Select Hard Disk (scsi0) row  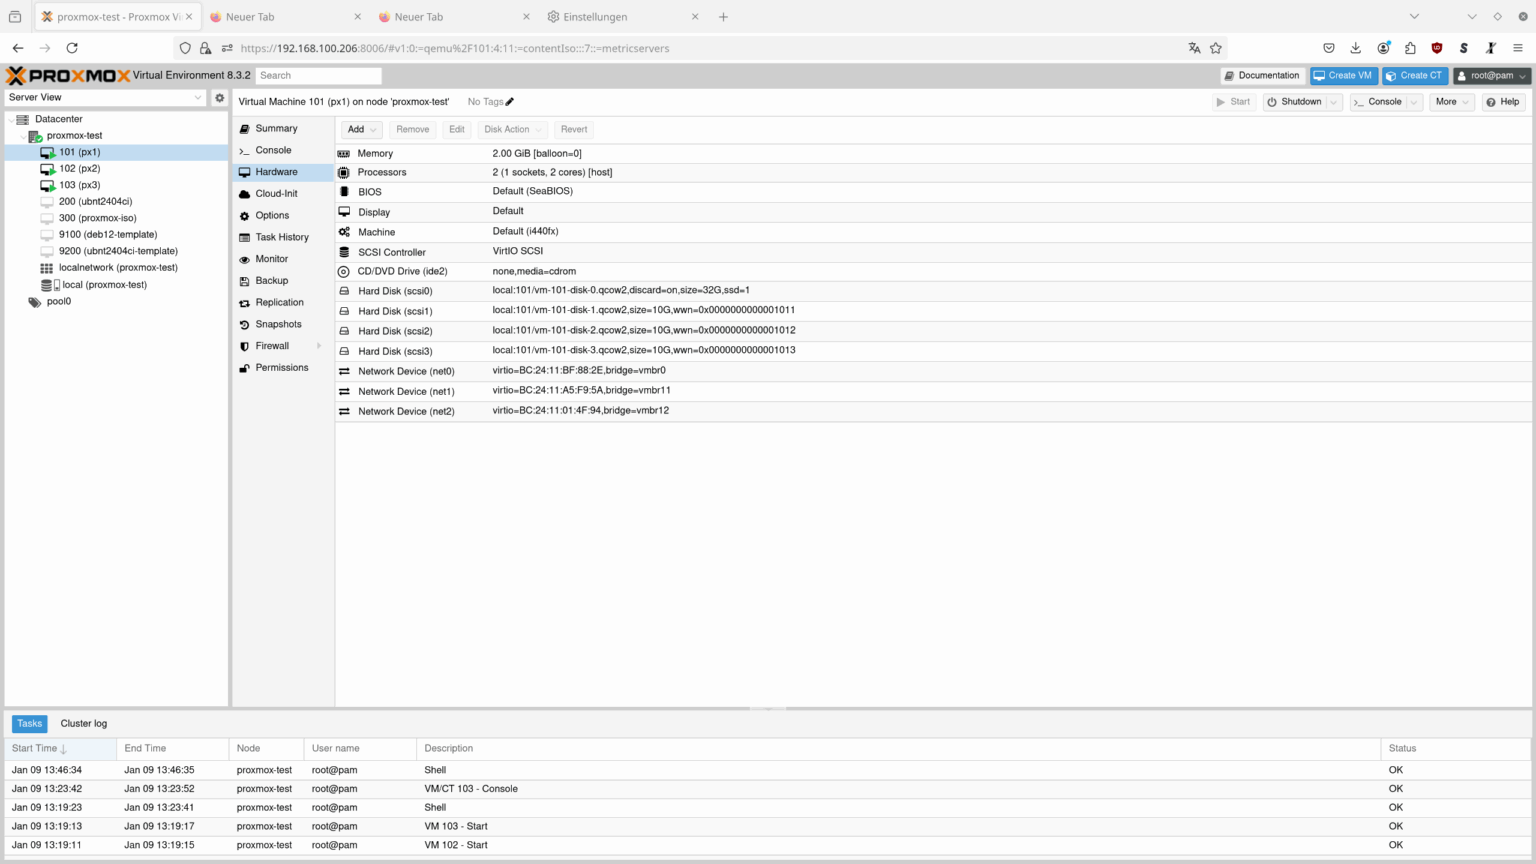pyautogui.click(x=933, y=291)
